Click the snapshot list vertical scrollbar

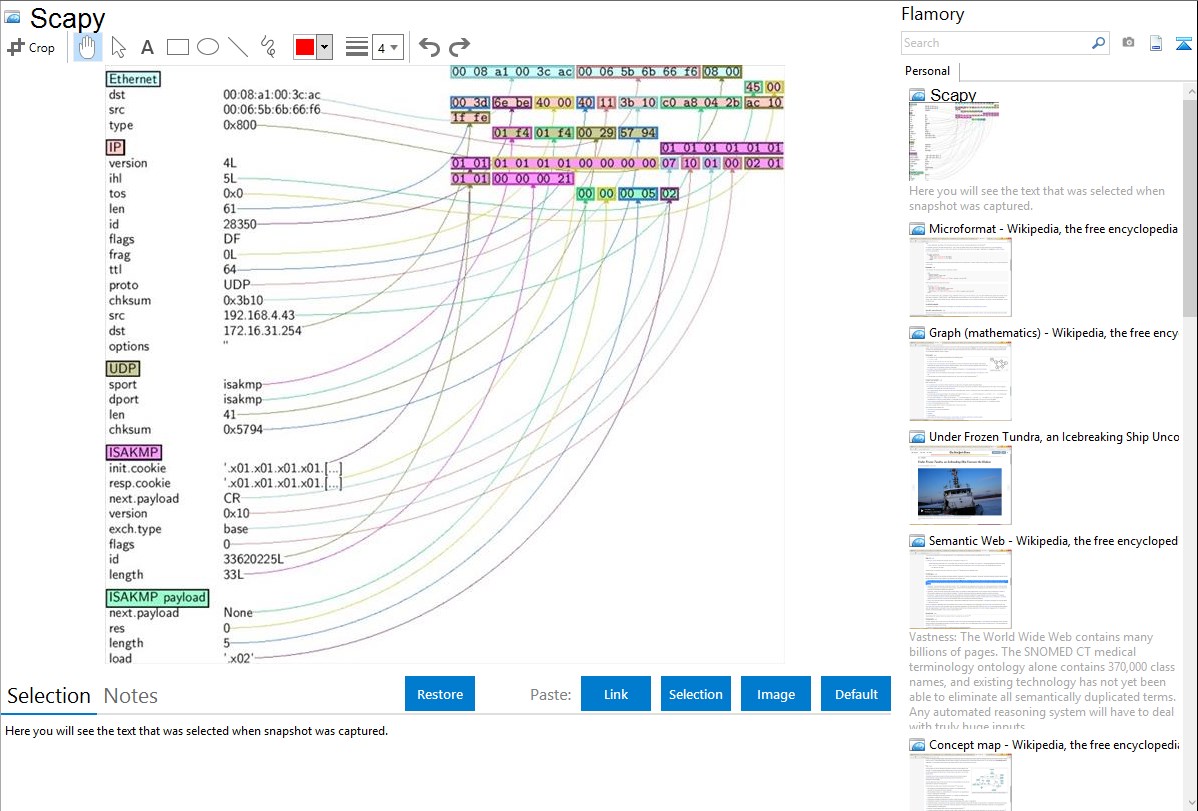coord(1190,207)
